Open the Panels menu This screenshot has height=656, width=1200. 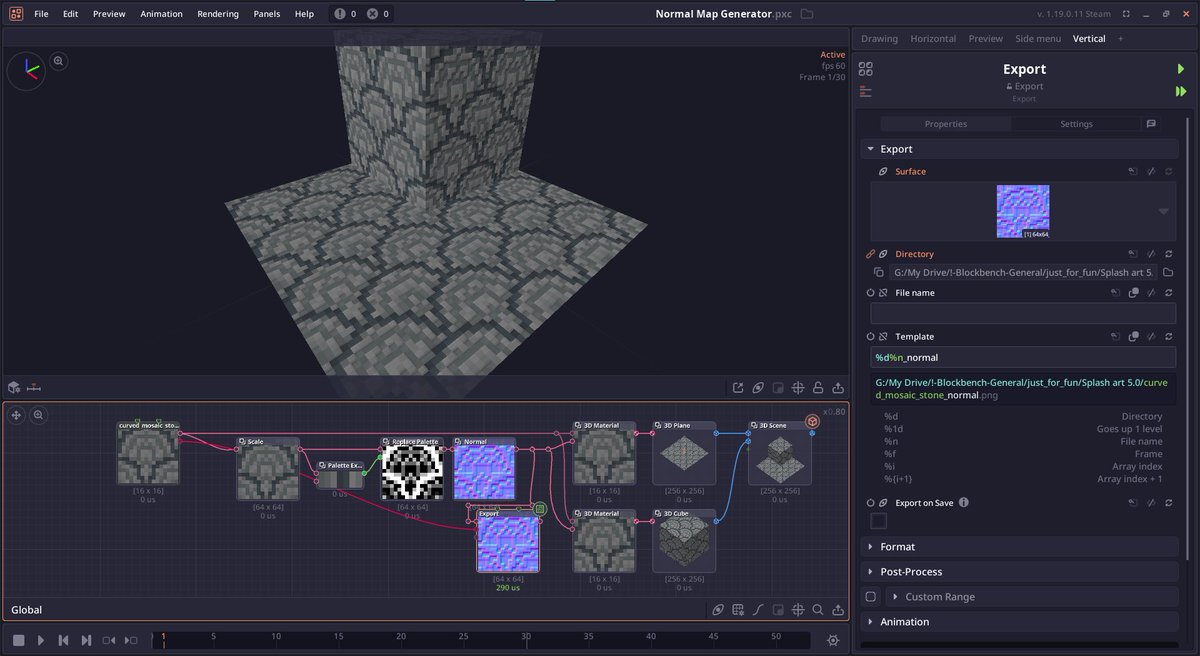267,14
